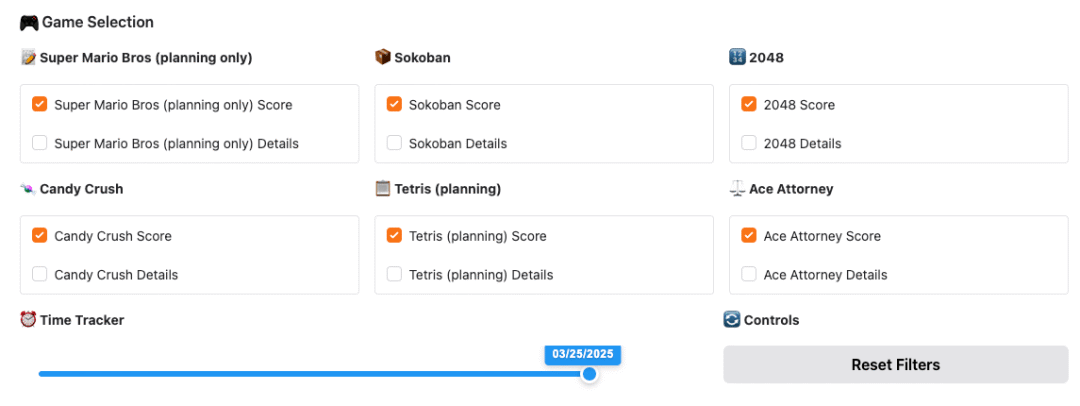
Task: Click the Candy Crush candy icon
Action: 28,189
